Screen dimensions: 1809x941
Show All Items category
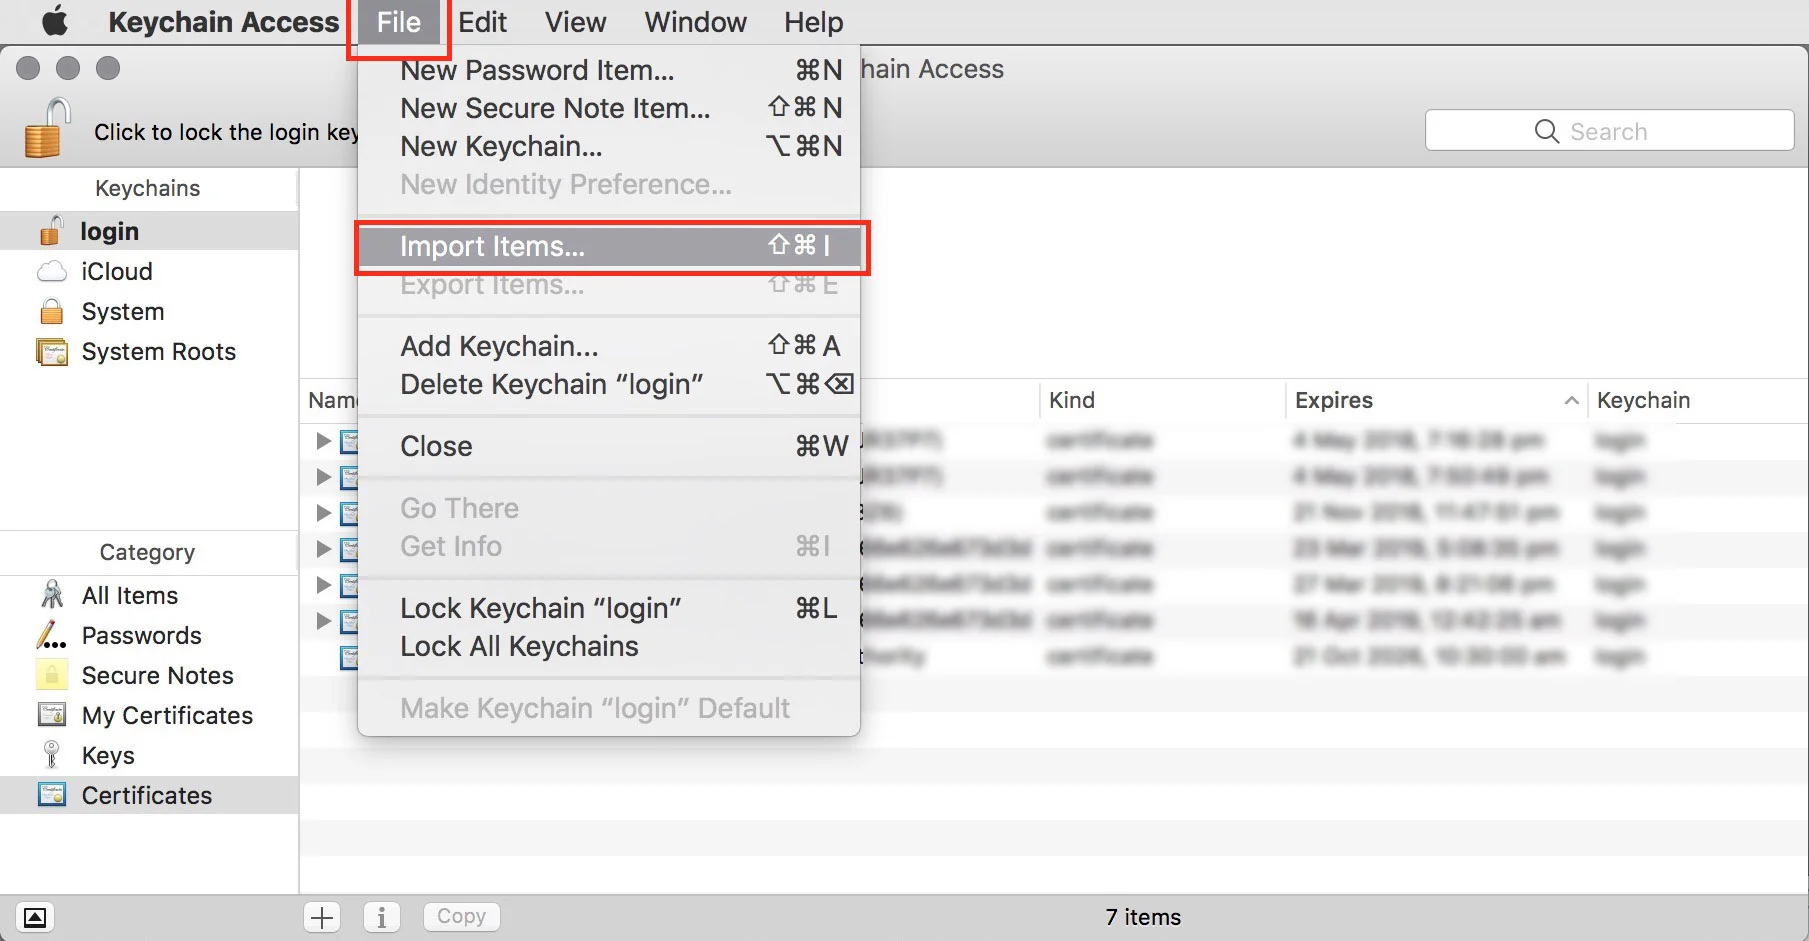[149, 595]
